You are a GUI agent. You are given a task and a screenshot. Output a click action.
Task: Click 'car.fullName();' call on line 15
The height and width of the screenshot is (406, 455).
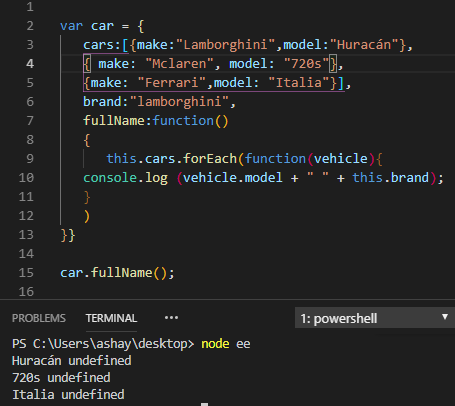coord(117,273)
